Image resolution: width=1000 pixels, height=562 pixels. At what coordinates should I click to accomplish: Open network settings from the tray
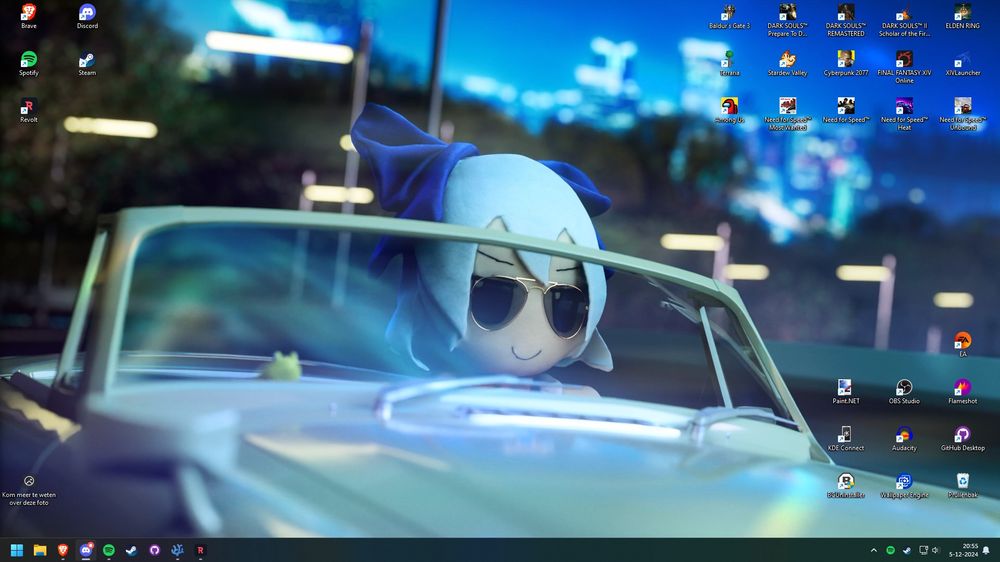[923, 550]
